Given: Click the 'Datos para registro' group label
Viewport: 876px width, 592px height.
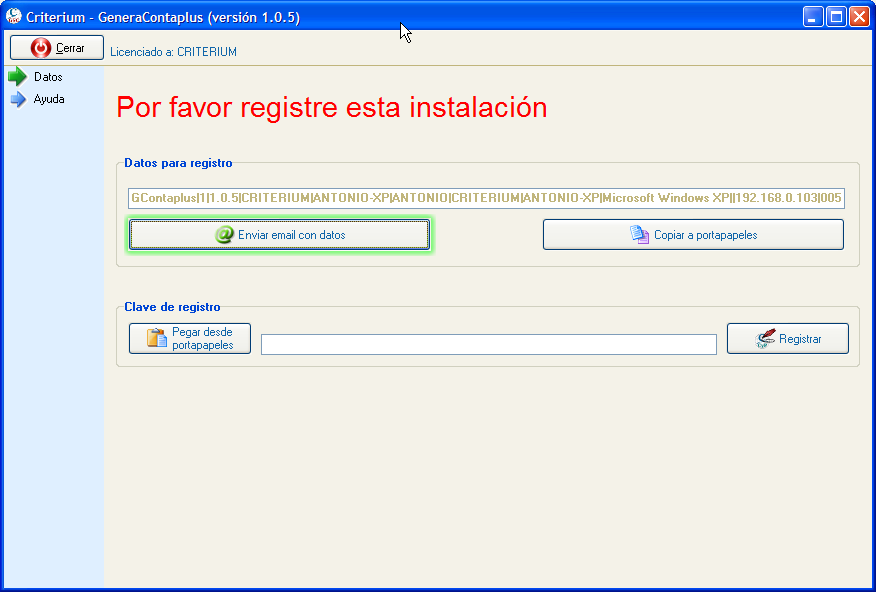Looking at the screenshot, I should click(x=178, y=163).
